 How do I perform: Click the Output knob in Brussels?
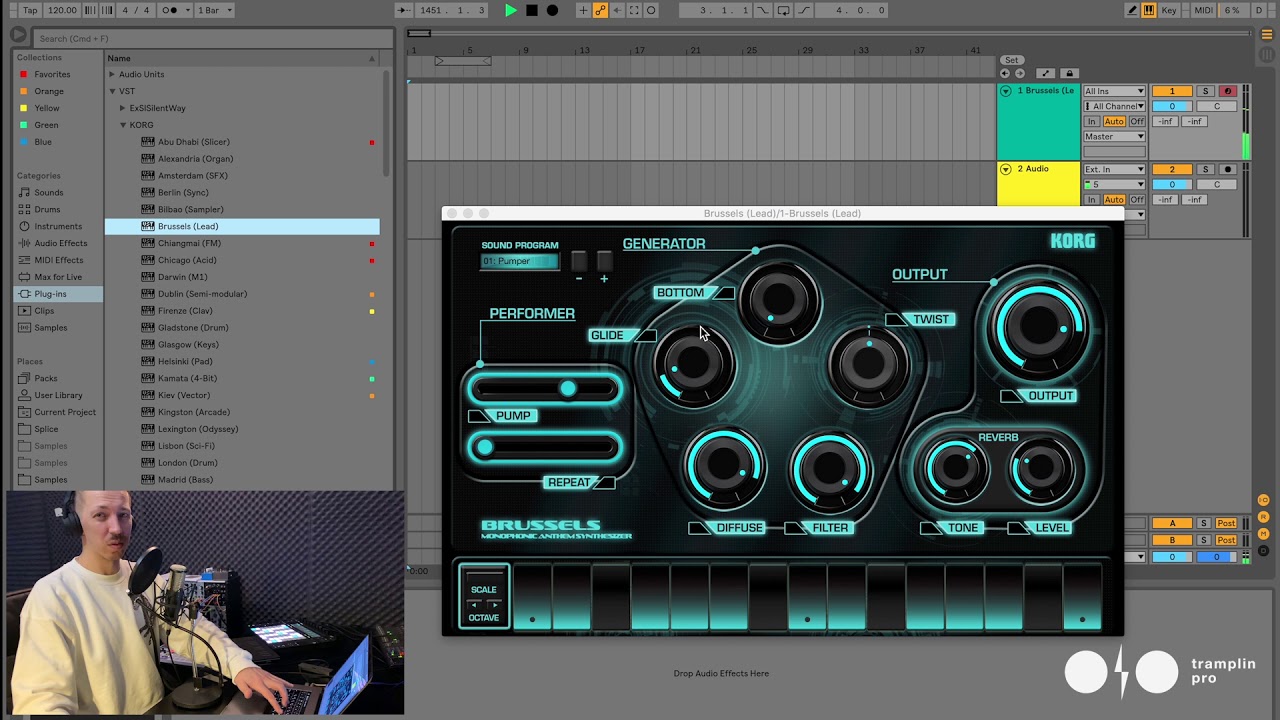[x=1038, y=327]
